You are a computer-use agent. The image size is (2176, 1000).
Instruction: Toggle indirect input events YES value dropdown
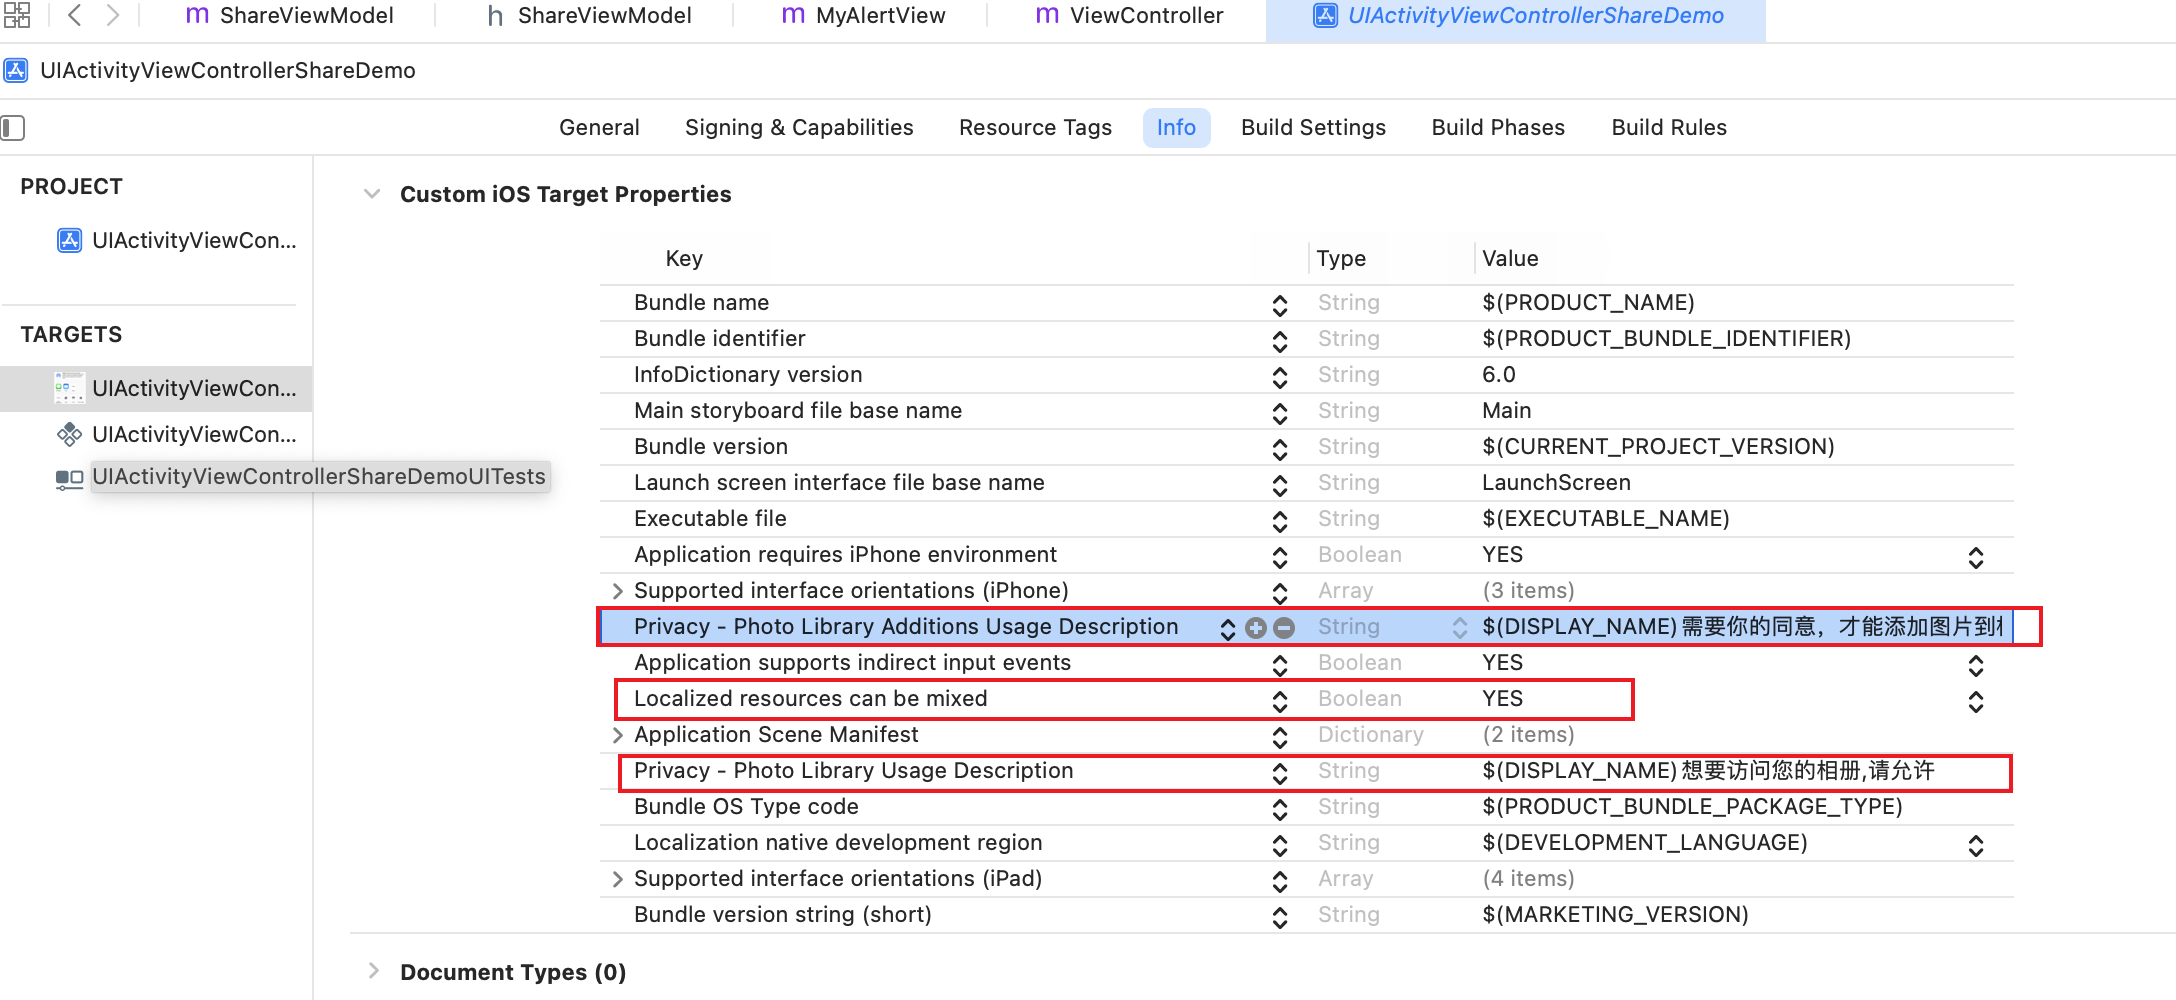coord(1975,665)
